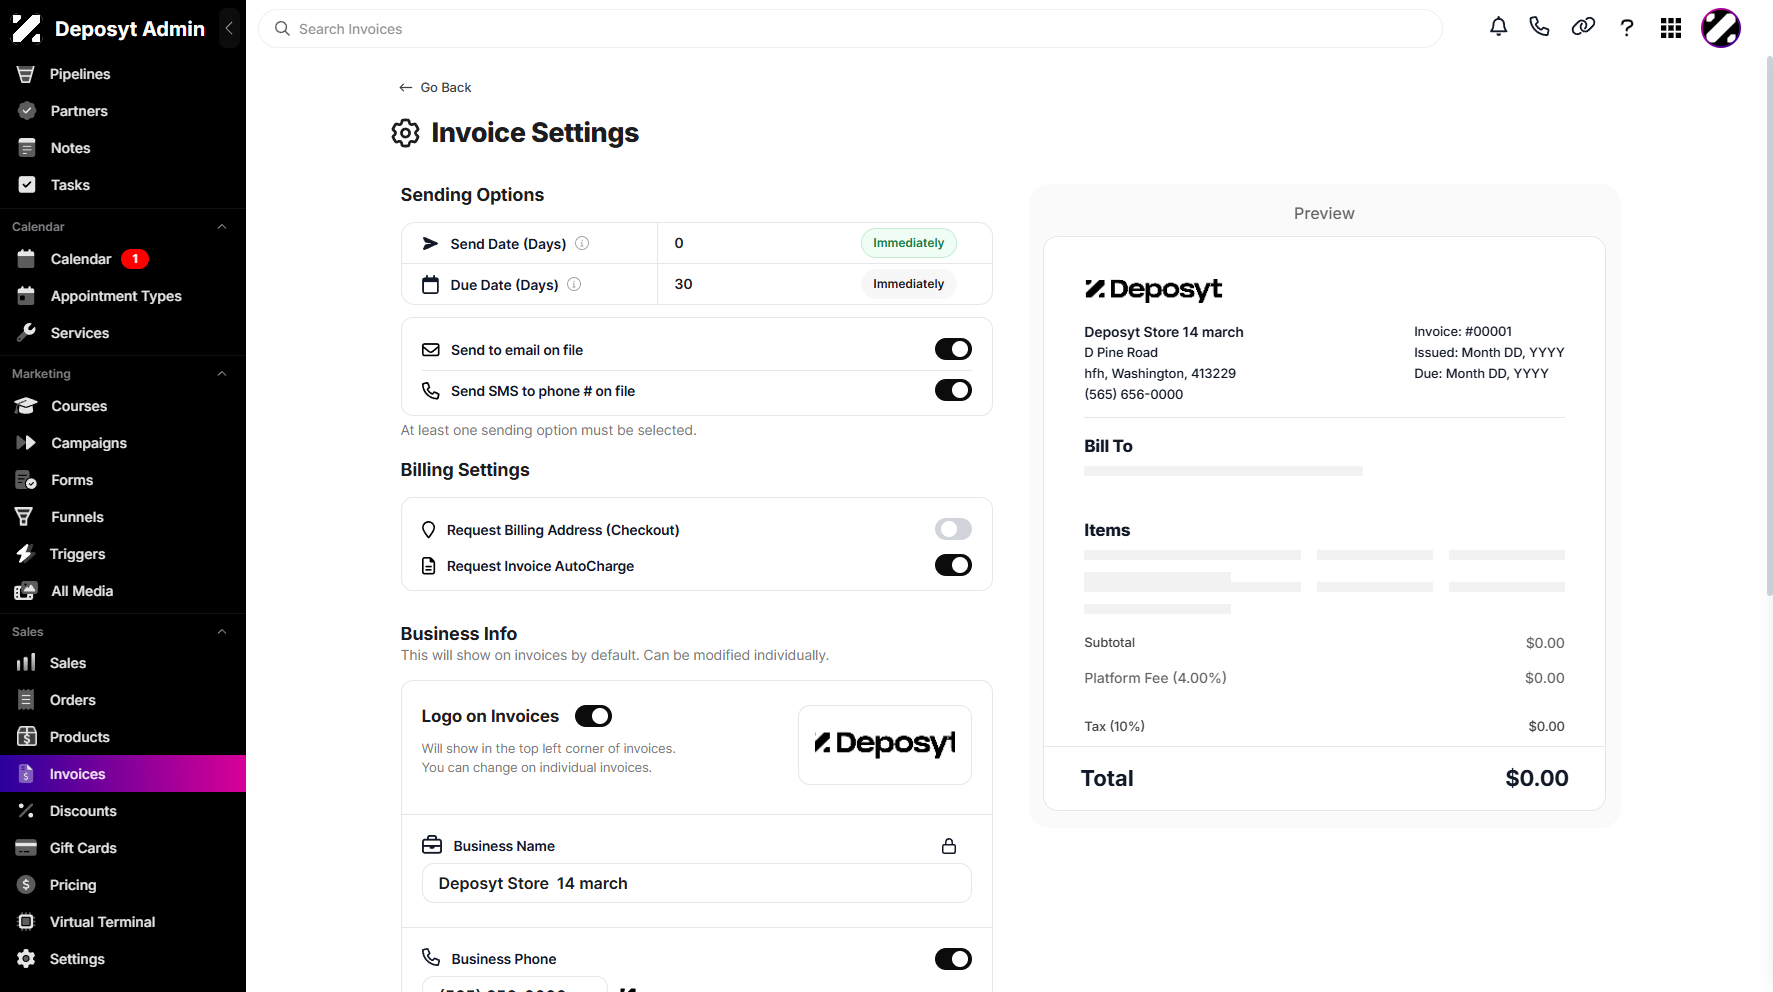Click the Pipelines funnel icon

26,74
